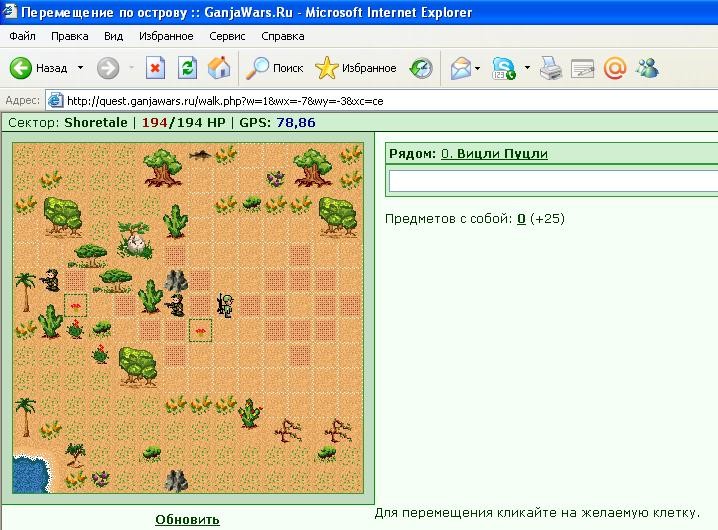This screenshot has width=718, height=530.
Task: Click the soldier next to the palm tree
Action: coord(50,279)
